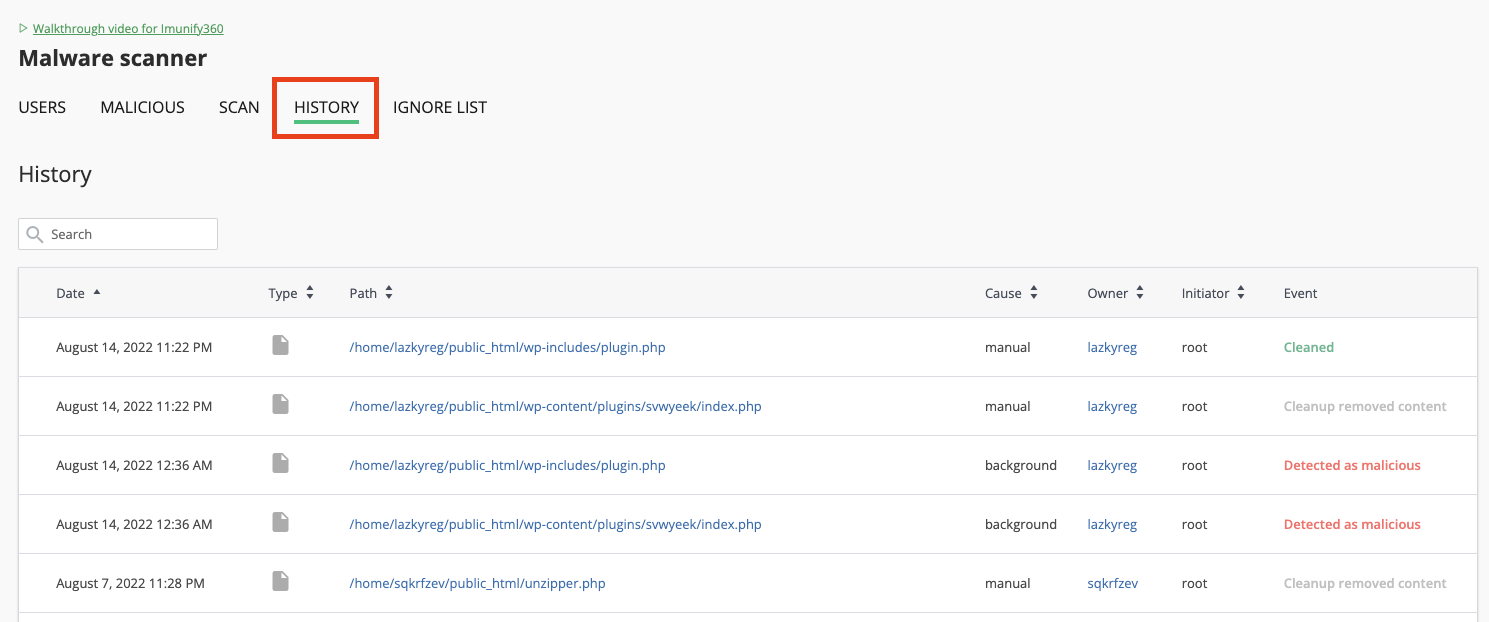This screenshot has width=1489, height=622.
Task: Open owner sqkrfzev link
Action: (1112, 583)
